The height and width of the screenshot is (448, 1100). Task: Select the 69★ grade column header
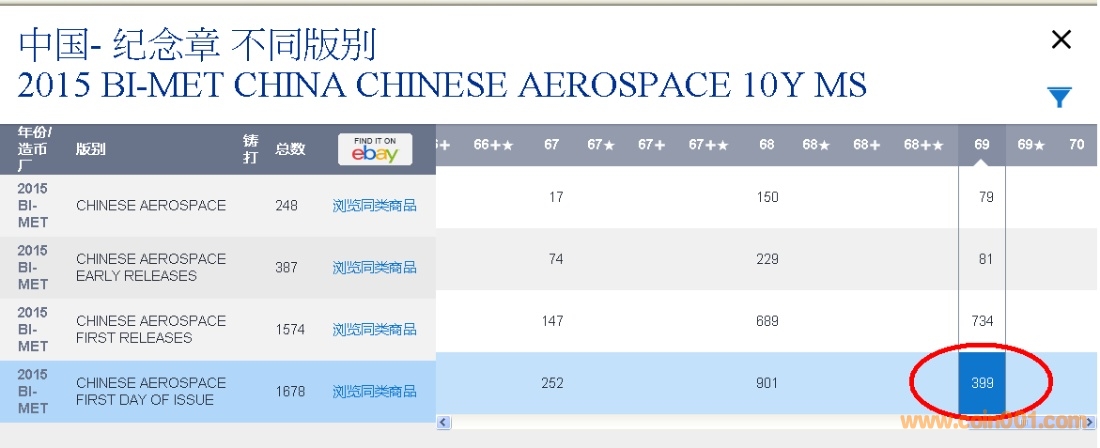[1031, 145]
